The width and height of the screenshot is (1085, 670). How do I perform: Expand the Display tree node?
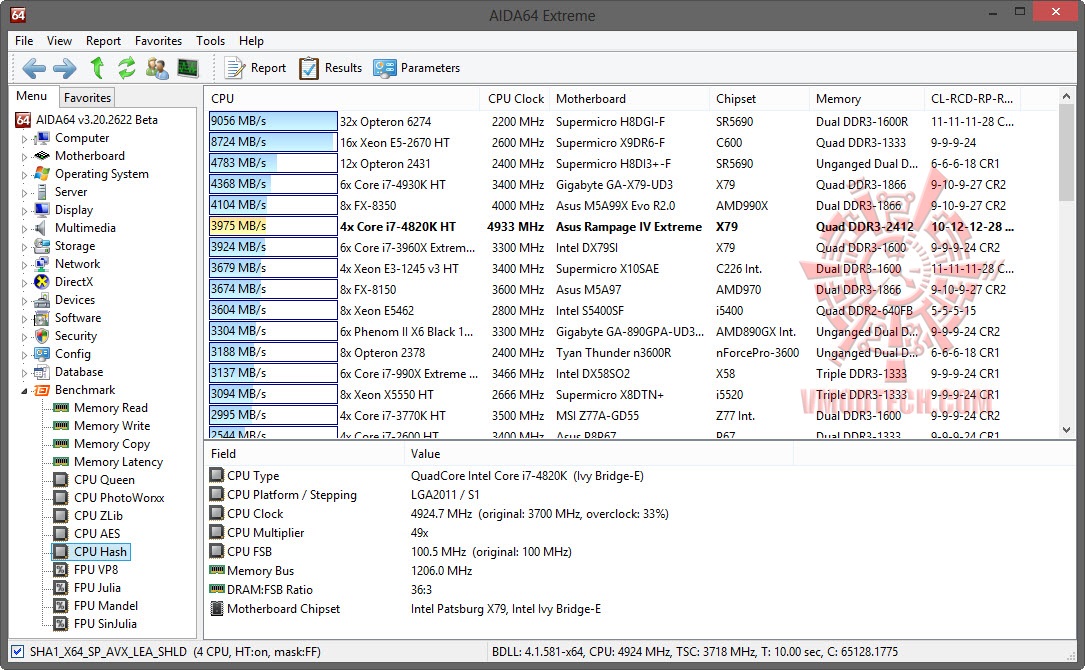(x=24, y=210)
